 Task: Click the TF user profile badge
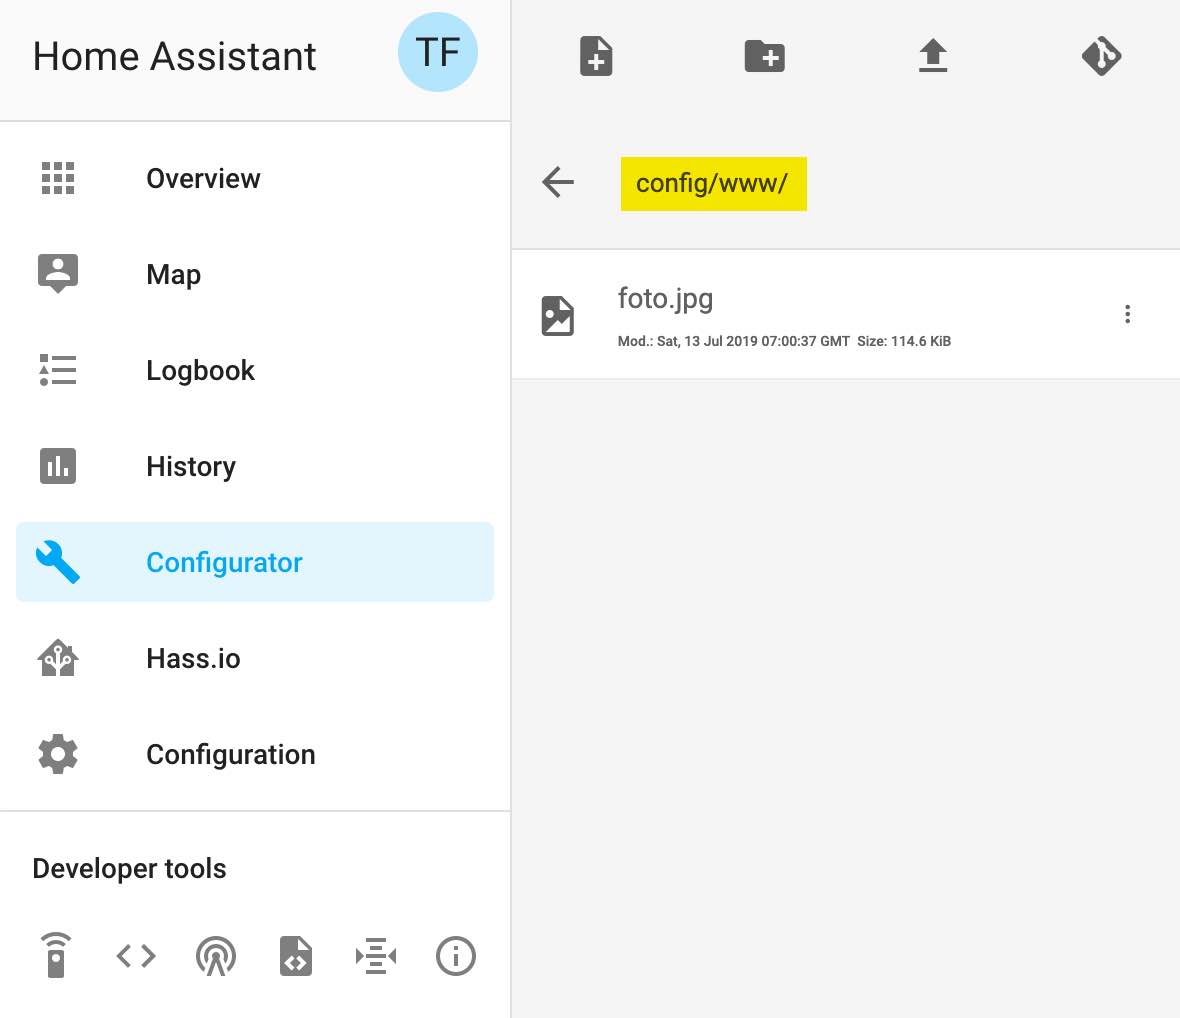[438, 53]
